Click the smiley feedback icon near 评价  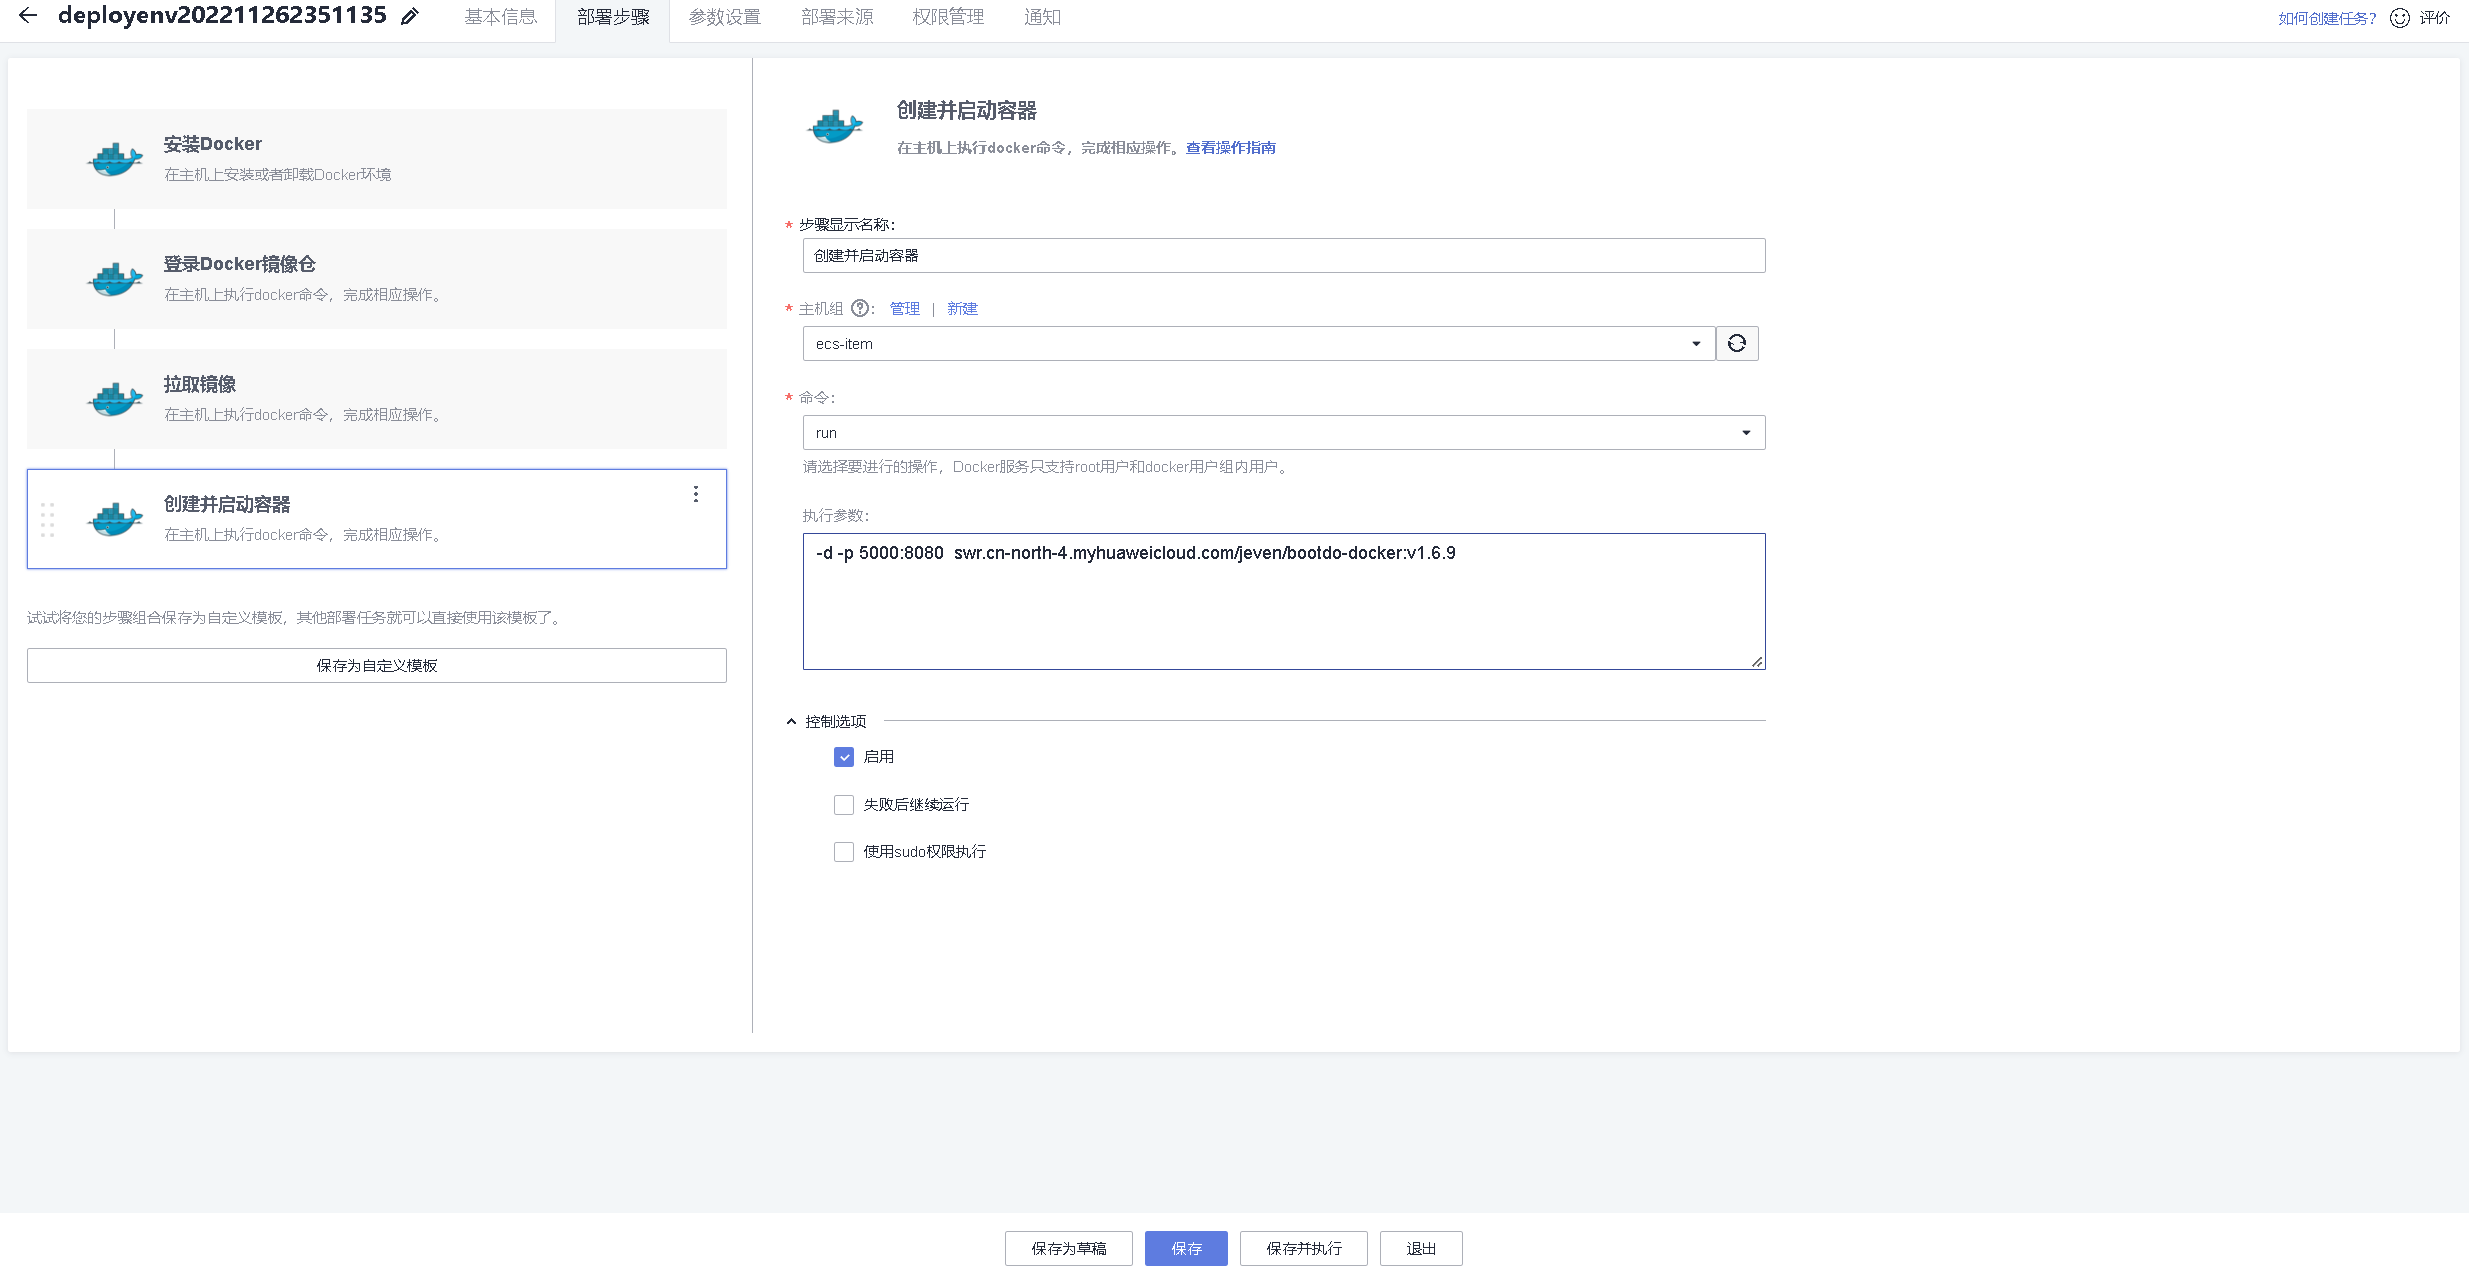2399,18
